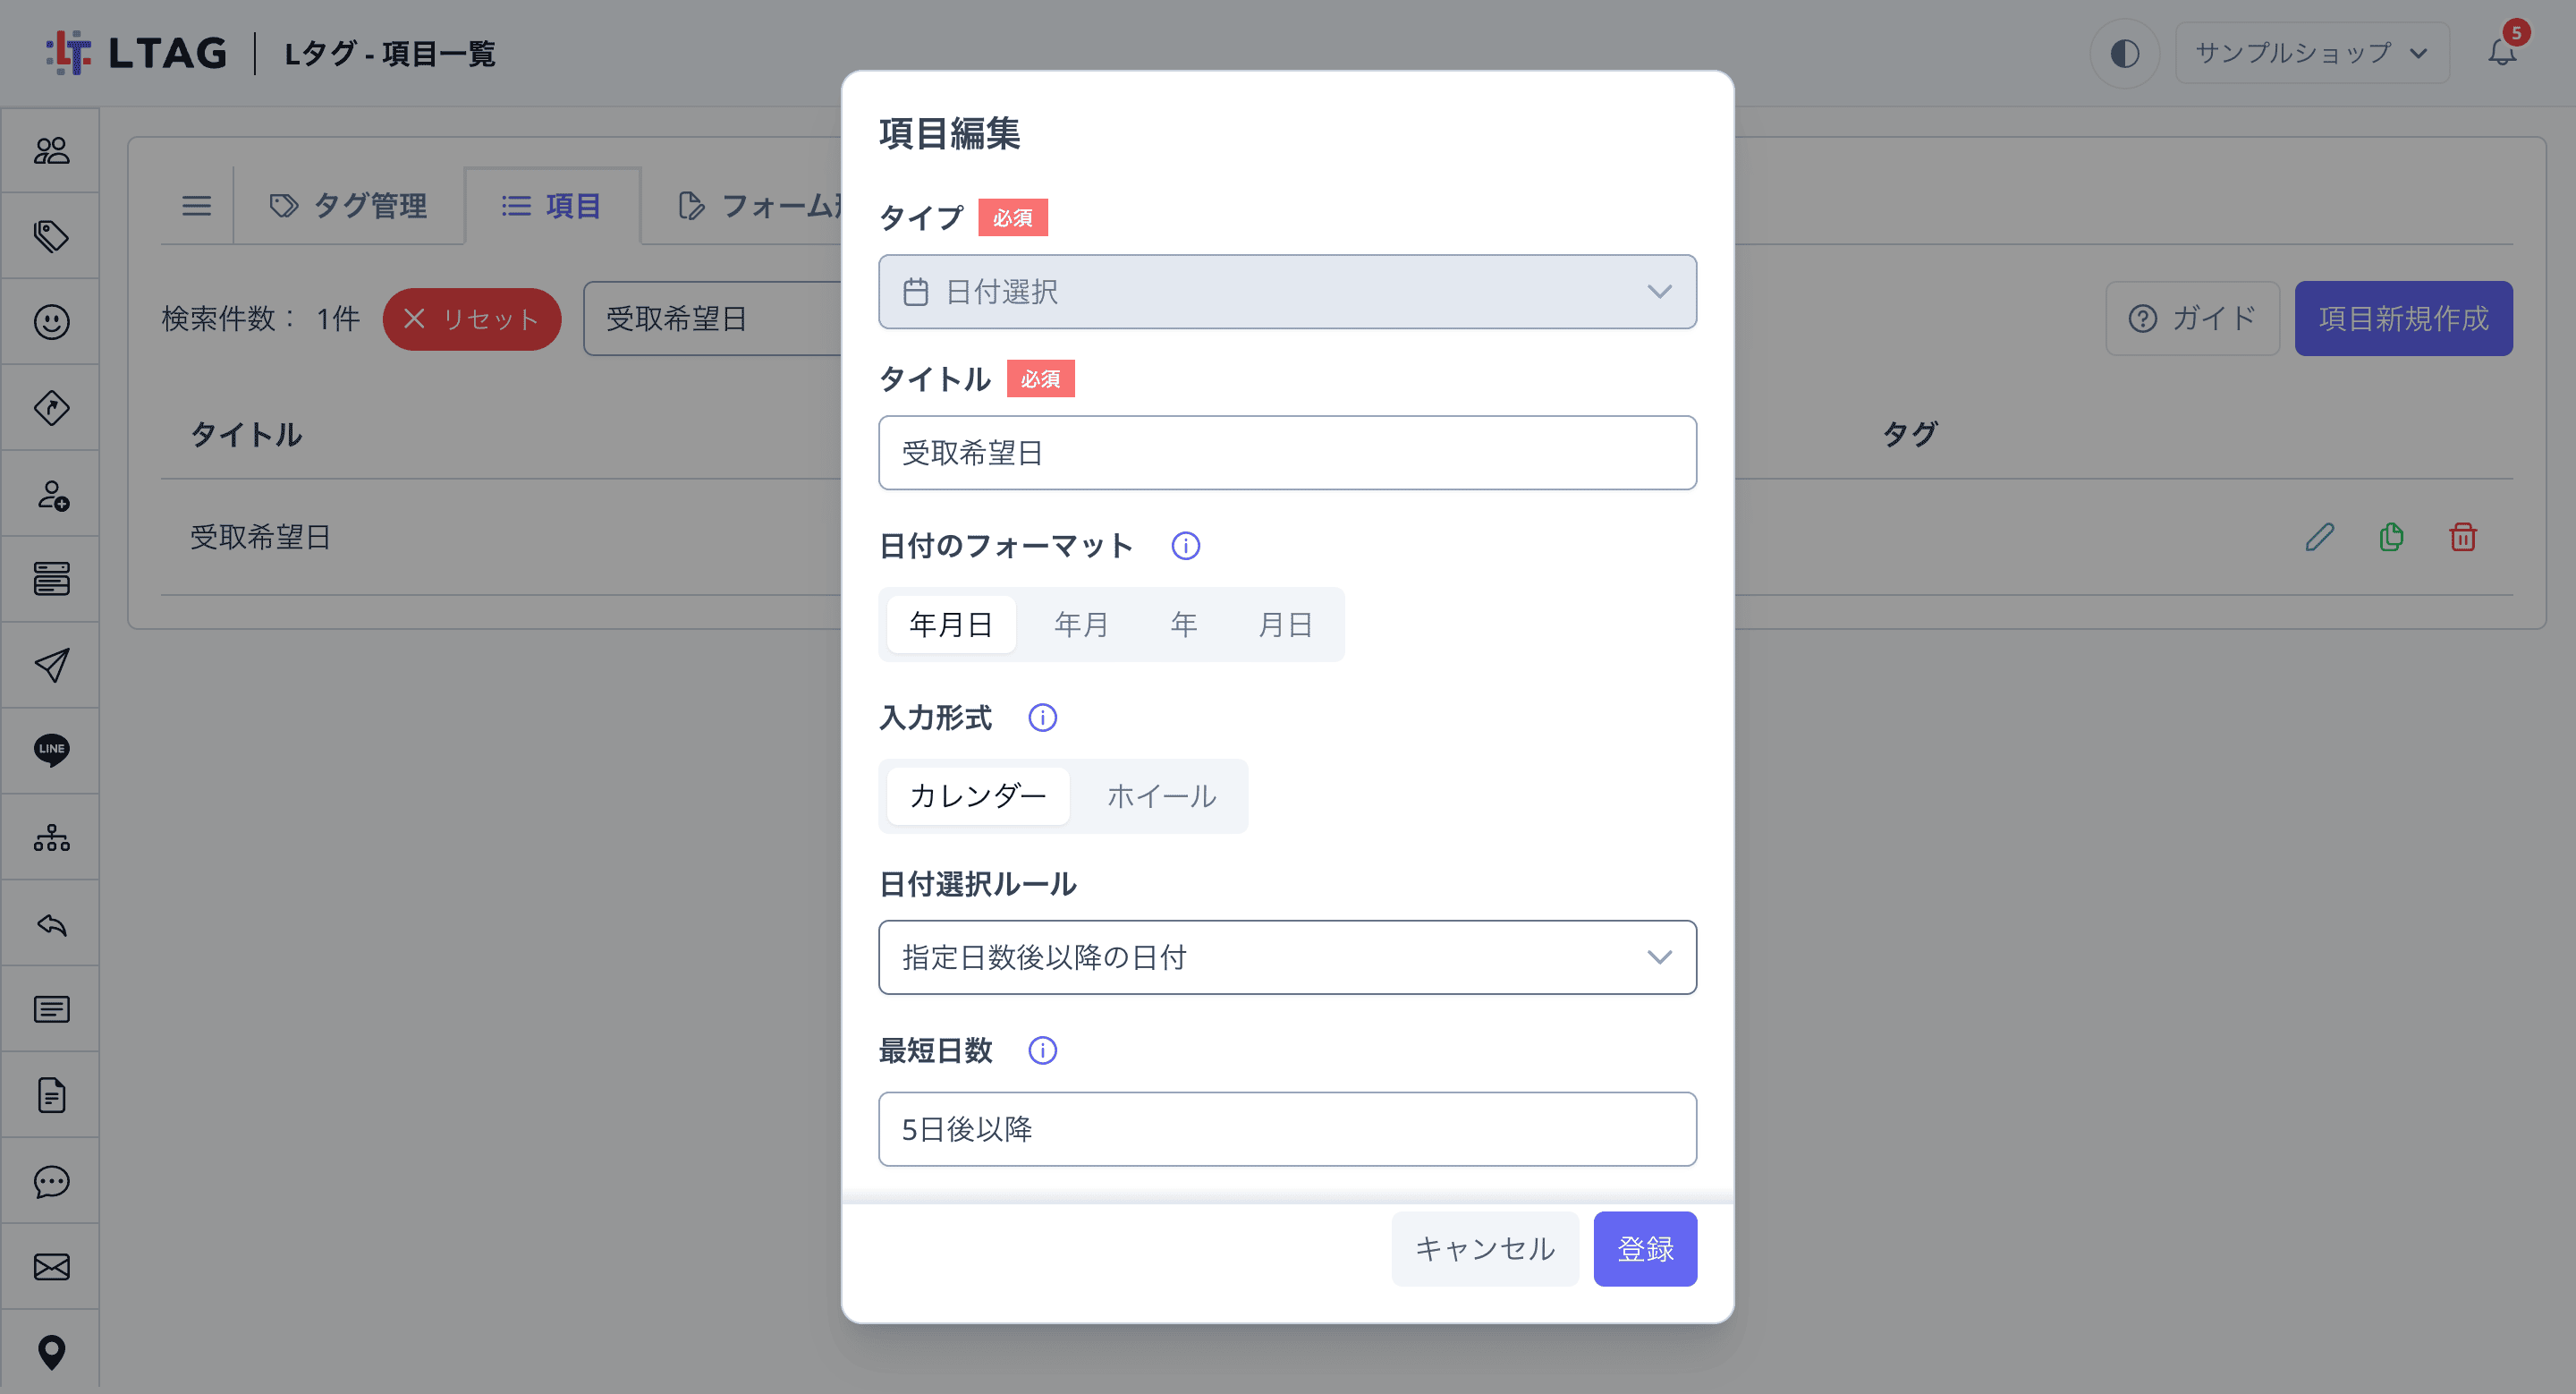This screenshot has width=2576, height=1394.
Task: Open the add-user sidebar icon
Action: coord(51,494)
